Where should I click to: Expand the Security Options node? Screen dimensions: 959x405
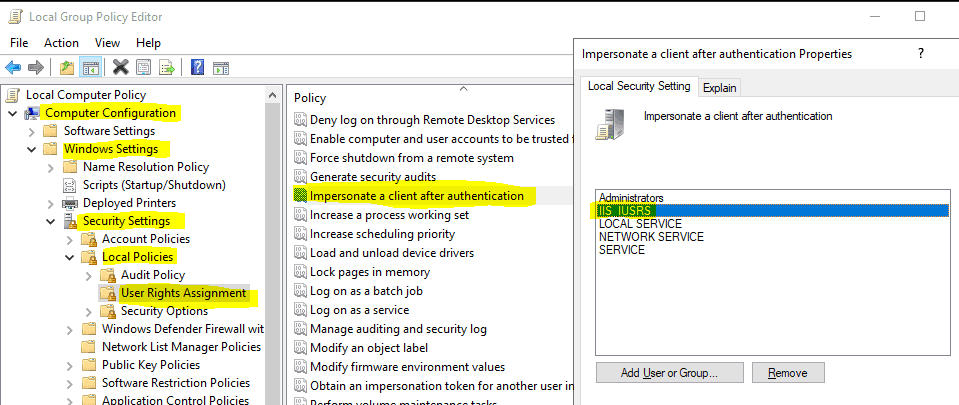[89, 312]
